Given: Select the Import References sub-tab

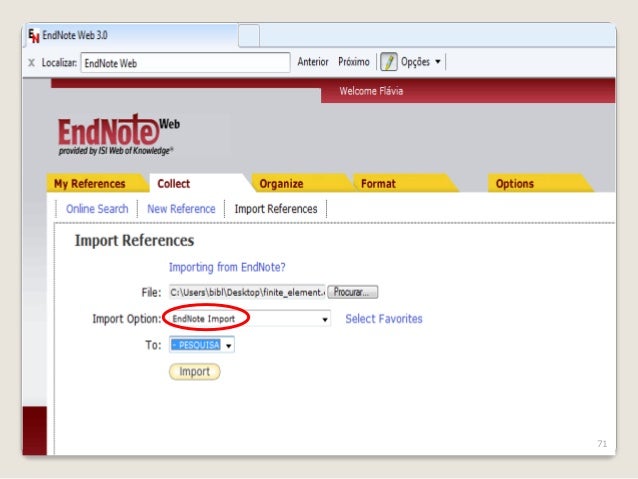Looking at the screenshot, I should click(276, 209).
